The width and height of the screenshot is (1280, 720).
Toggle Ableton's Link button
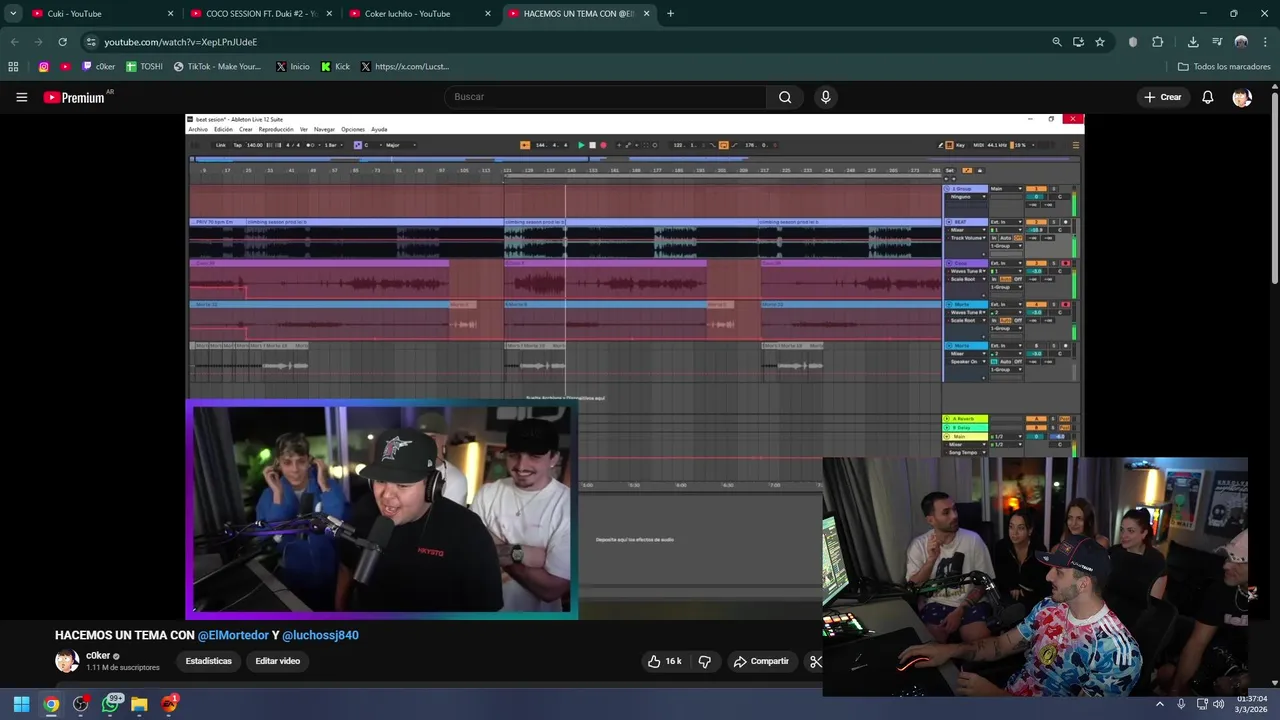pos(220,145)
